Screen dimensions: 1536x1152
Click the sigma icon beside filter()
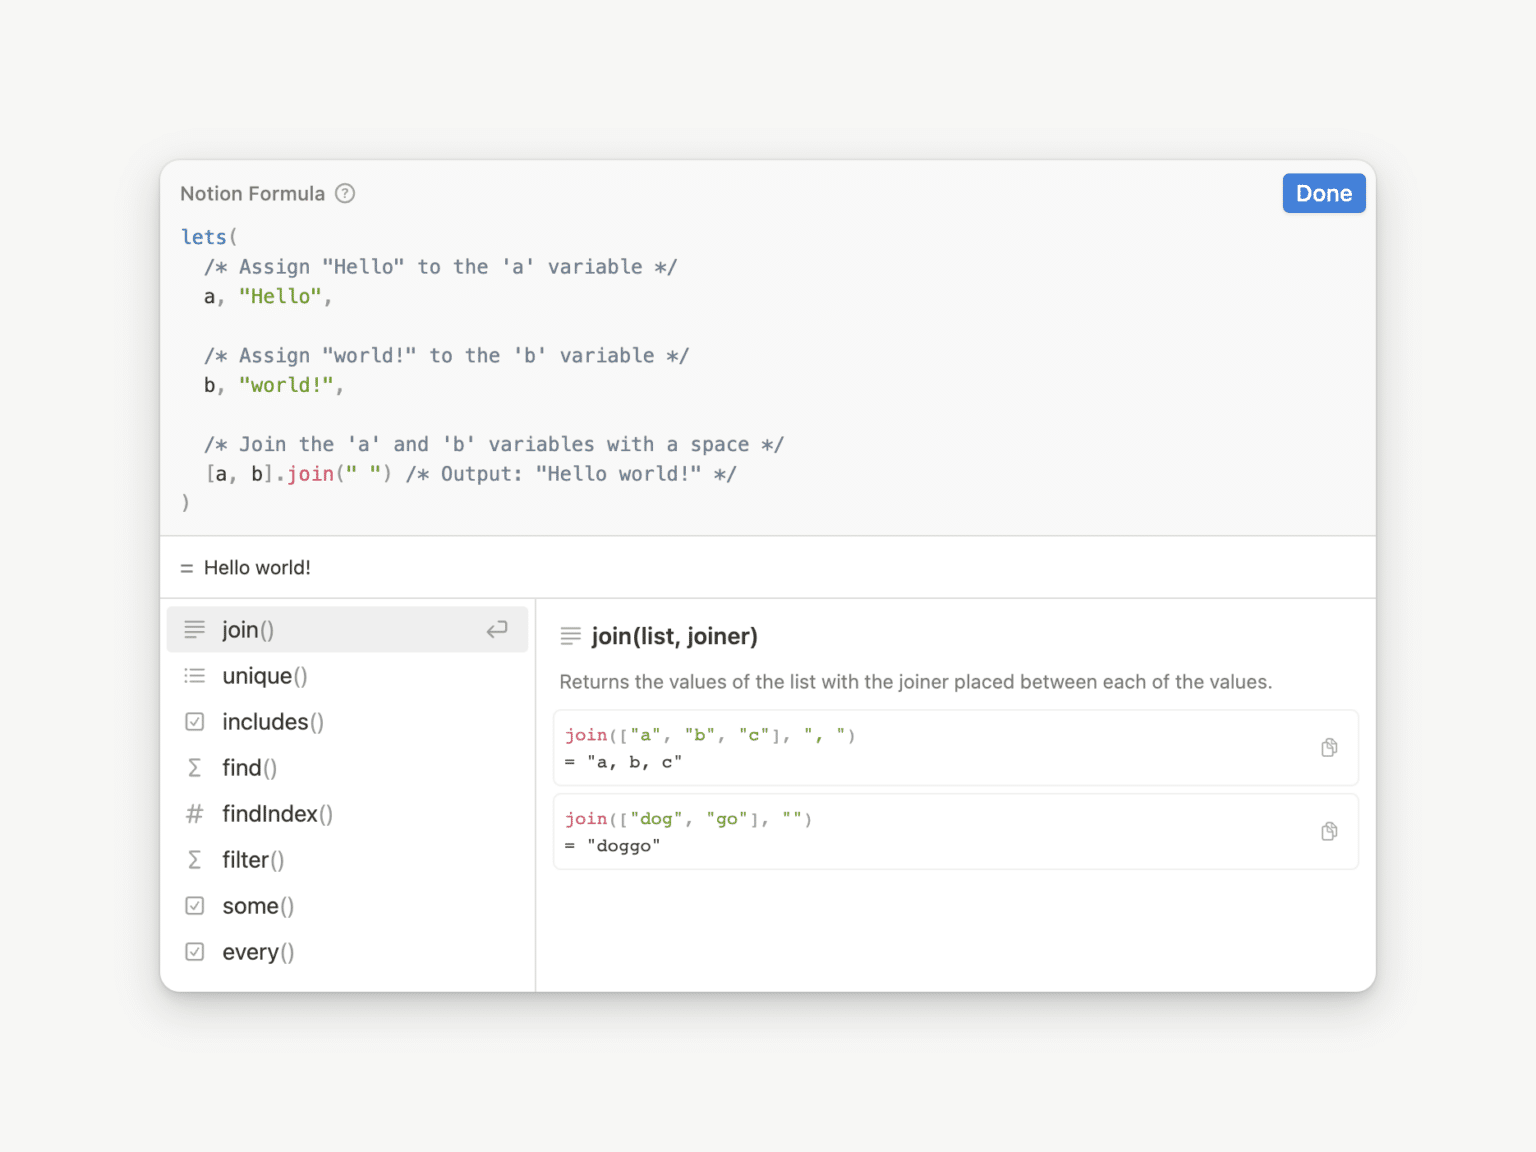click(194, 859)
